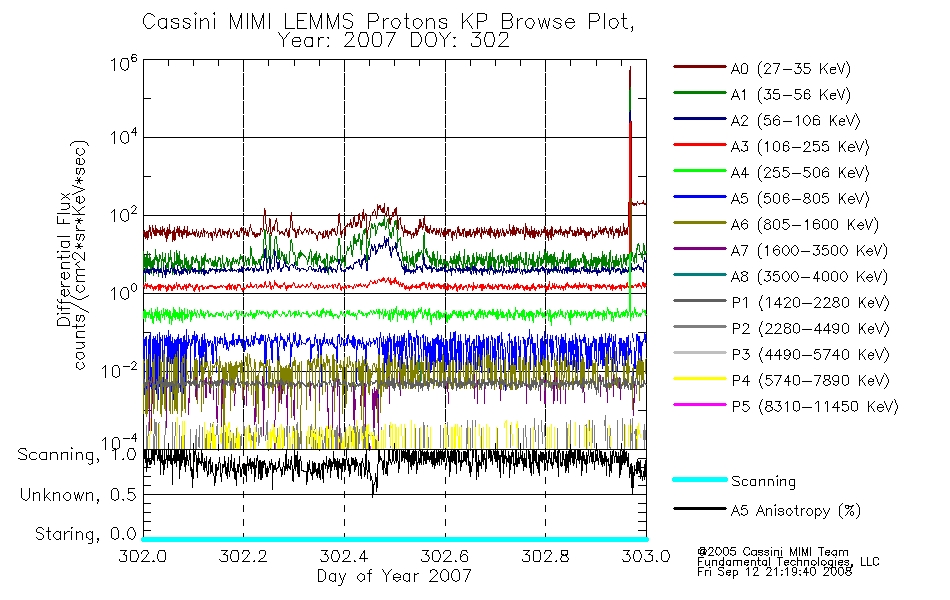The height and width of the screenshot is (600, 950).
Task: Click the Staring, 0.0 axis label
Action: [85, 535]
